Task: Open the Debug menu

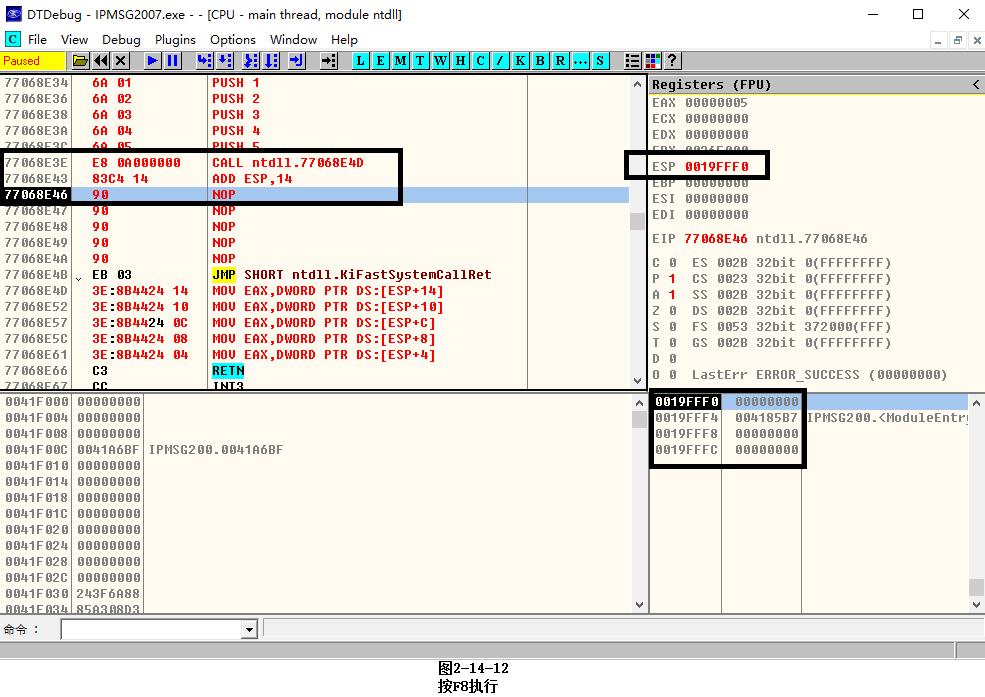Action: (x=121, y=39)
